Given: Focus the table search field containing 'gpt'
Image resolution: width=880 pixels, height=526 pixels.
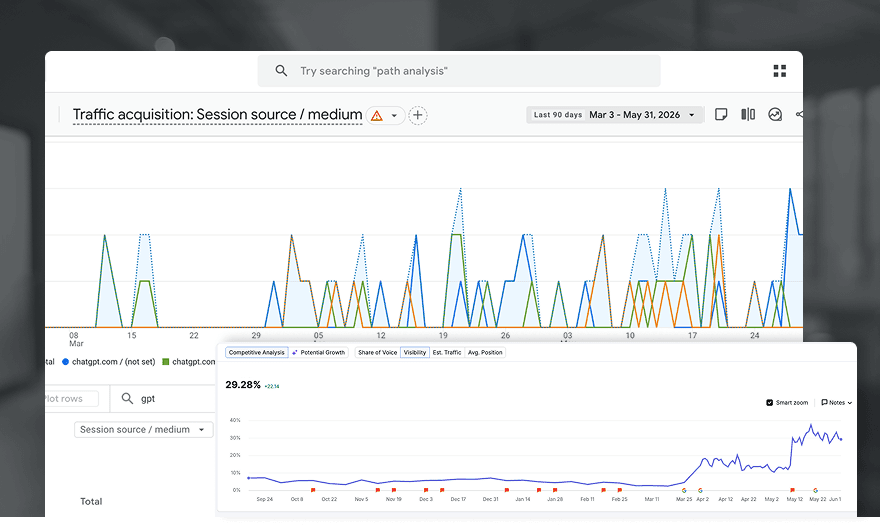Looking at the screenshot, I should [x=163, y=399].
